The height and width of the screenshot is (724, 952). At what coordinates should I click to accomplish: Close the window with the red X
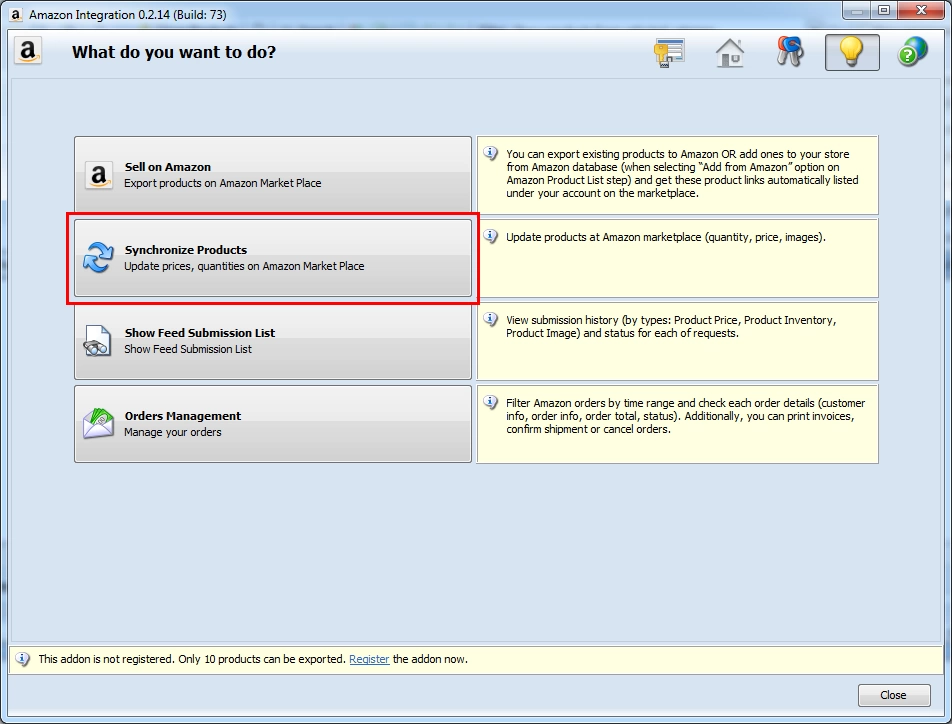coord(920,10)
